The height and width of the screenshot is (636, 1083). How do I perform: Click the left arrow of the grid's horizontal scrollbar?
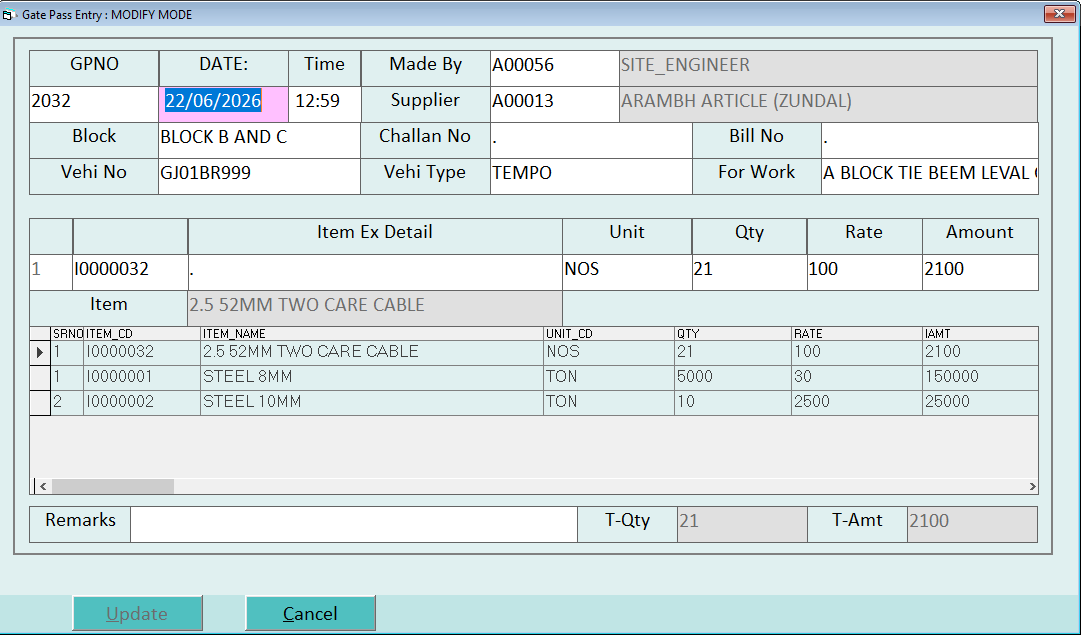(x=43, y=487)
